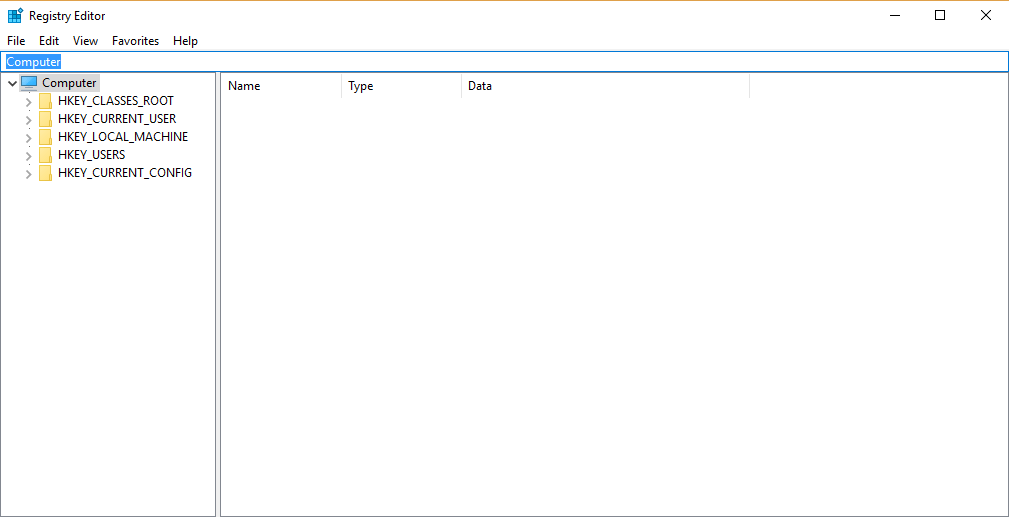Click the registry path address bar
The height and width of the screenshot is (517, 1009).
[504, 62]
